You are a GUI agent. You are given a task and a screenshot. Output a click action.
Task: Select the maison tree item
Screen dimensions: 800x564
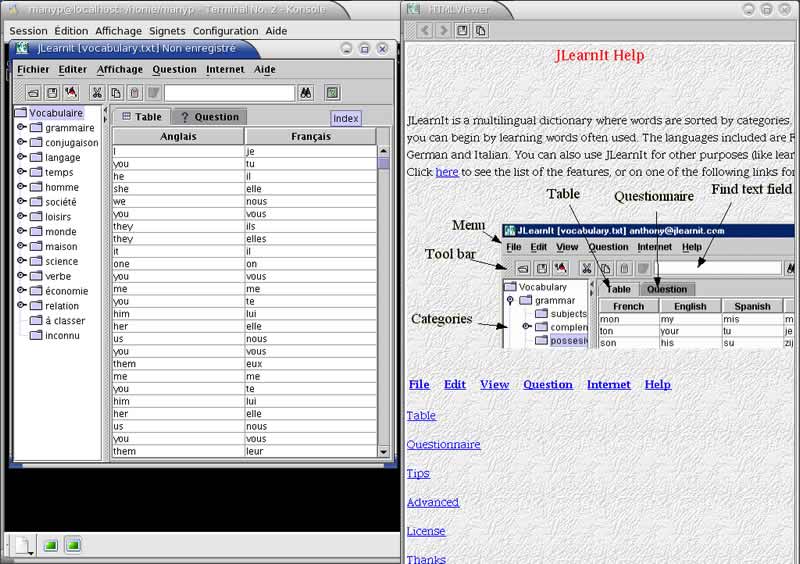click(61, 247)
